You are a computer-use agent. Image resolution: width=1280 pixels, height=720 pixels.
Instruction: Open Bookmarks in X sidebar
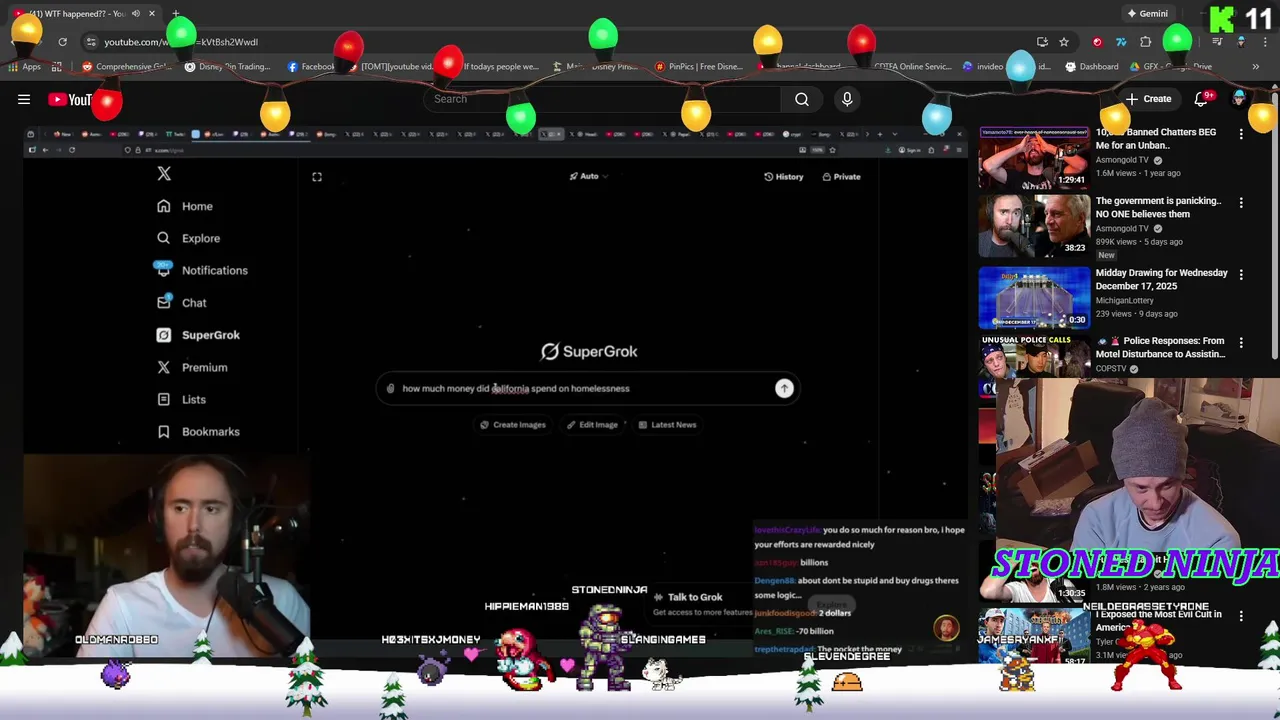click(198, 431)
